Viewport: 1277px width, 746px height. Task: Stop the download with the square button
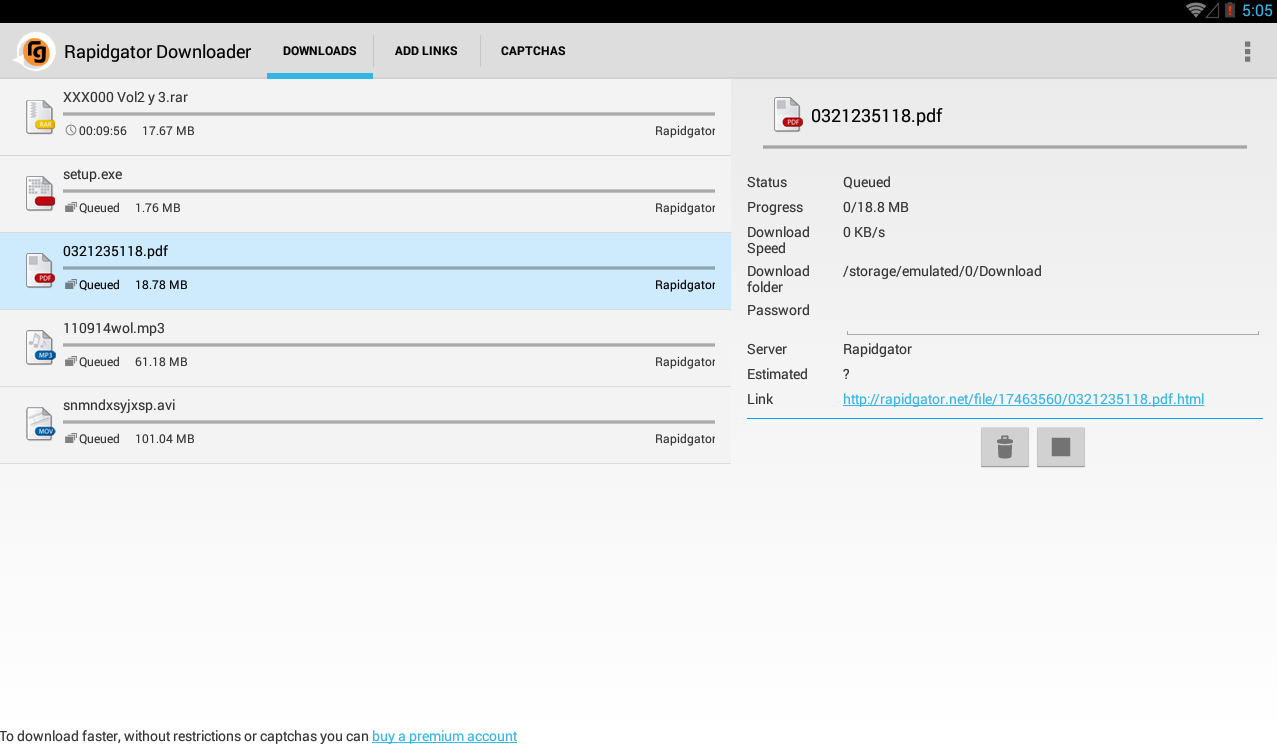tap(1061, 447)
